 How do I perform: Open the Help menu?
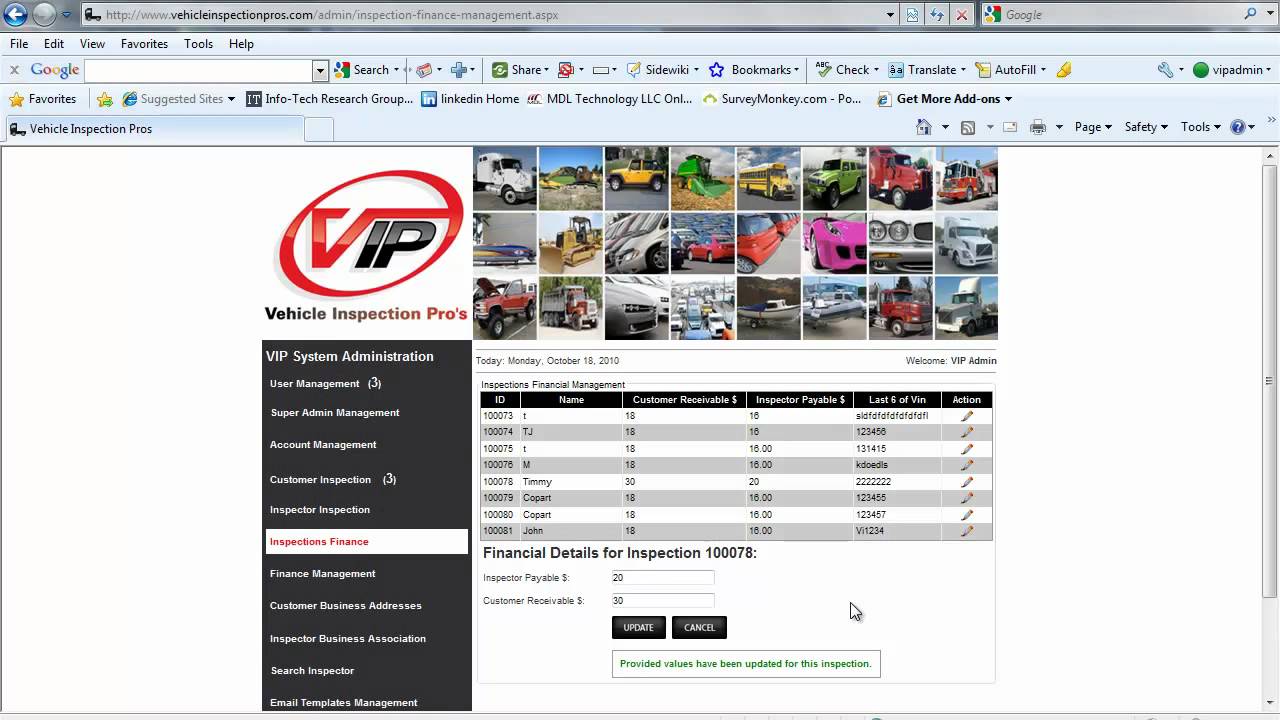[241, 44]
